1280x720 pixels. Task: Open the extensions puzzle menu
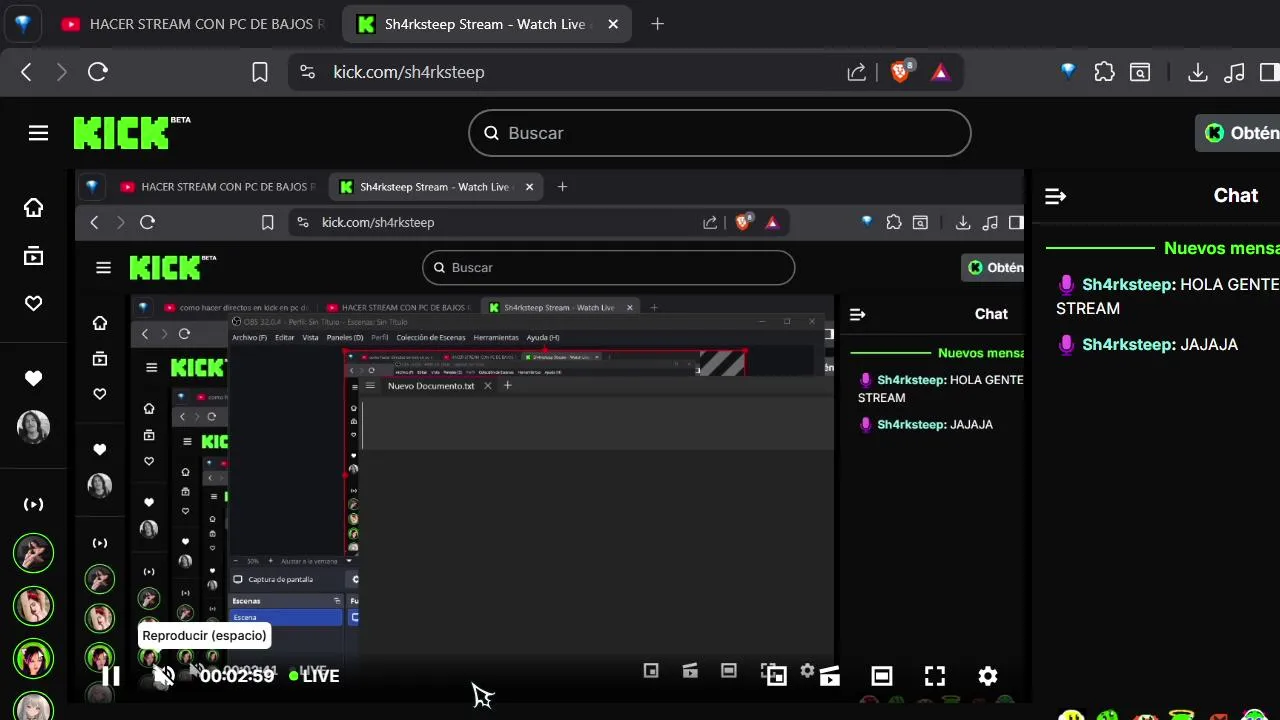pos(1104,72)
